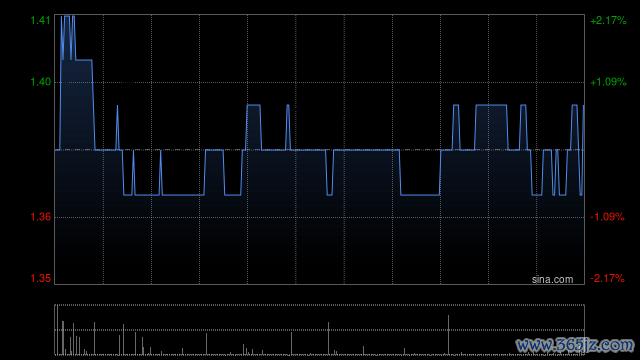Click the 1.36 price axis label
Viewport: 640px width, 360px height.
coord(40,217)
